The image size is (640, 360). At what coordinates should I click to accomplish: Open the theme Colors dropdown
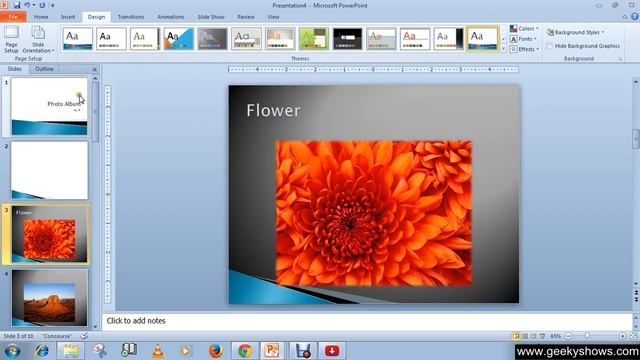click(x=524, y=29)
